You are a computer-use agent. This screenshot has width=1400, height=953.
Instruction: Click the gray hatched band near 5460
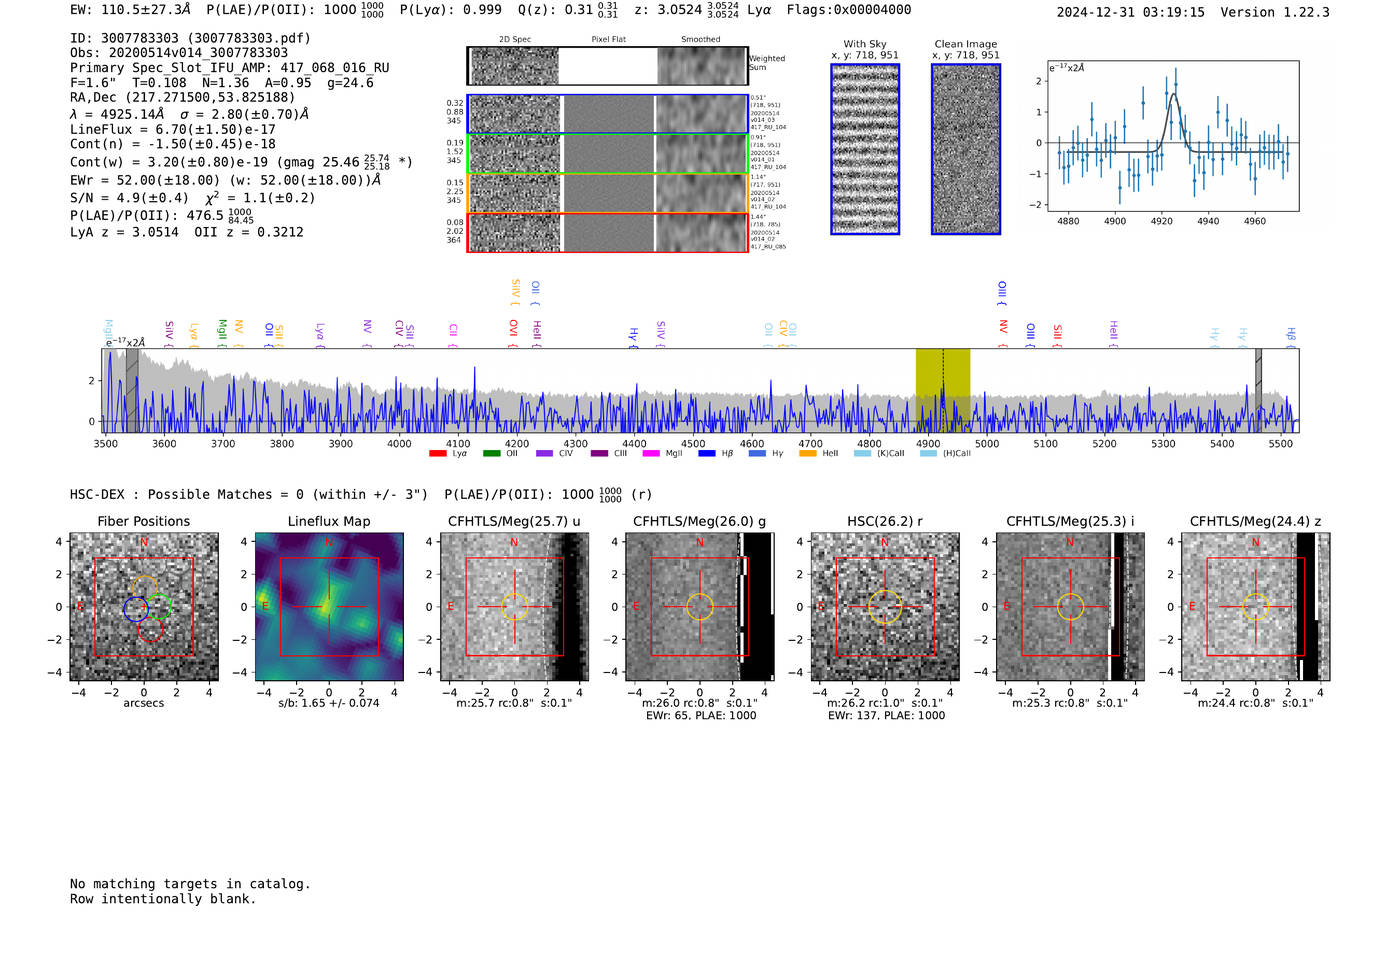(1259, 390)
